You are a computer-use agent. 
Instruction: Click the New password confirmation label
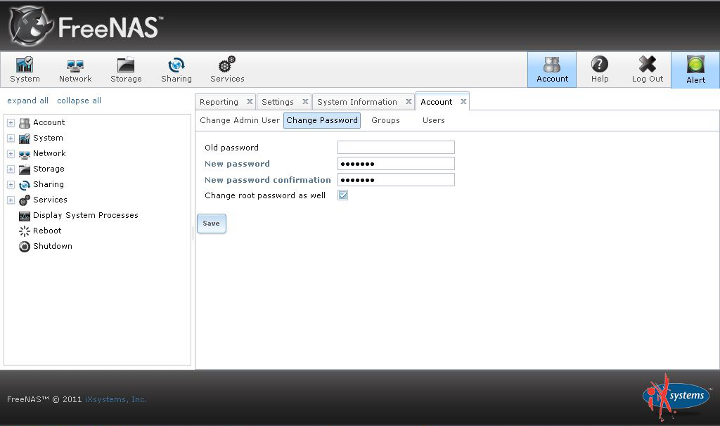[268, 180]
